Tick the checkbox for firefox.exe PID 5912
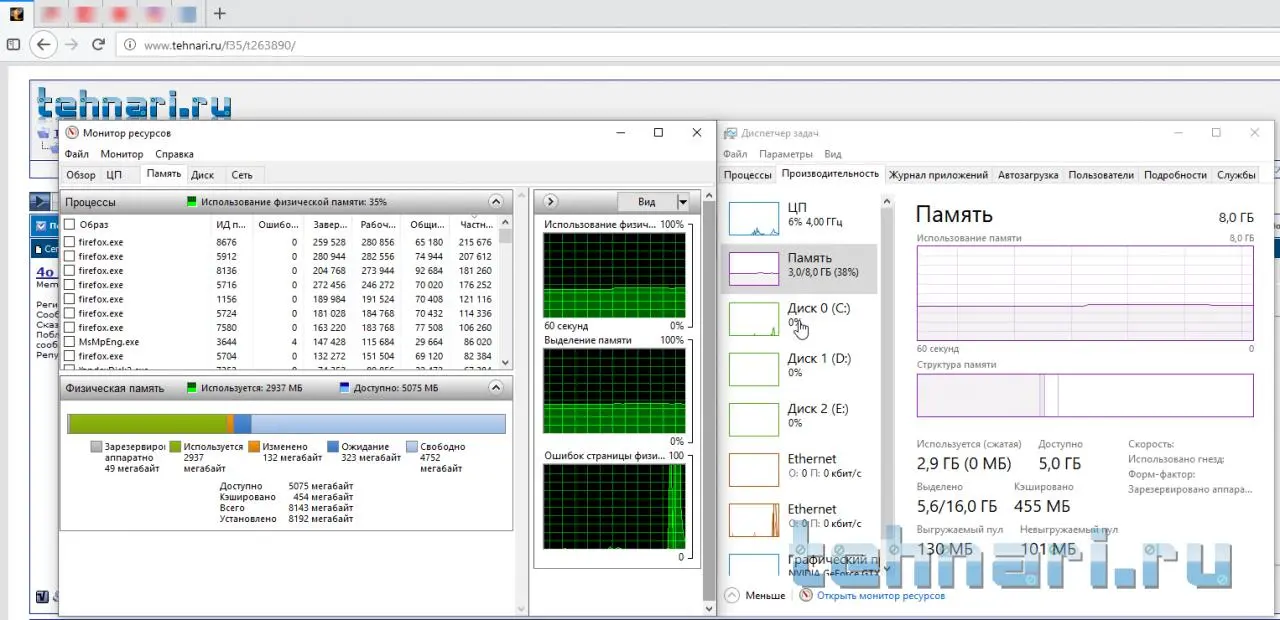The image size is (1280, 620). [69, 256]
